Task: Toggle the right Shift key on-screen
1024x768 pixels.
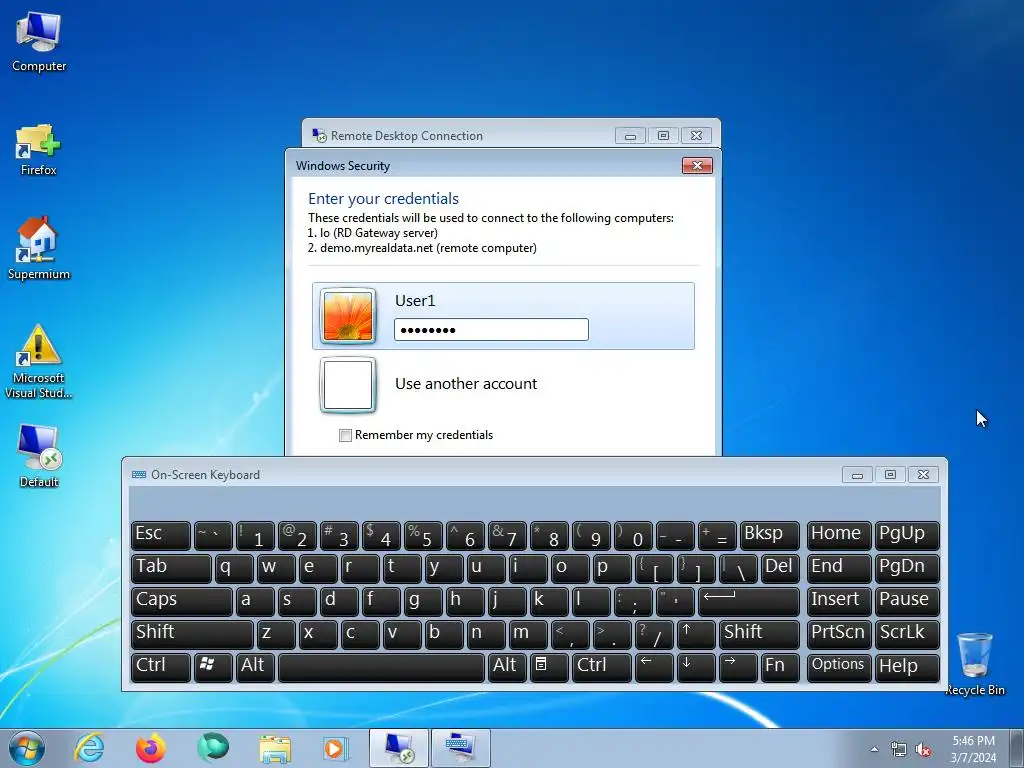Action: coord(759,634)
